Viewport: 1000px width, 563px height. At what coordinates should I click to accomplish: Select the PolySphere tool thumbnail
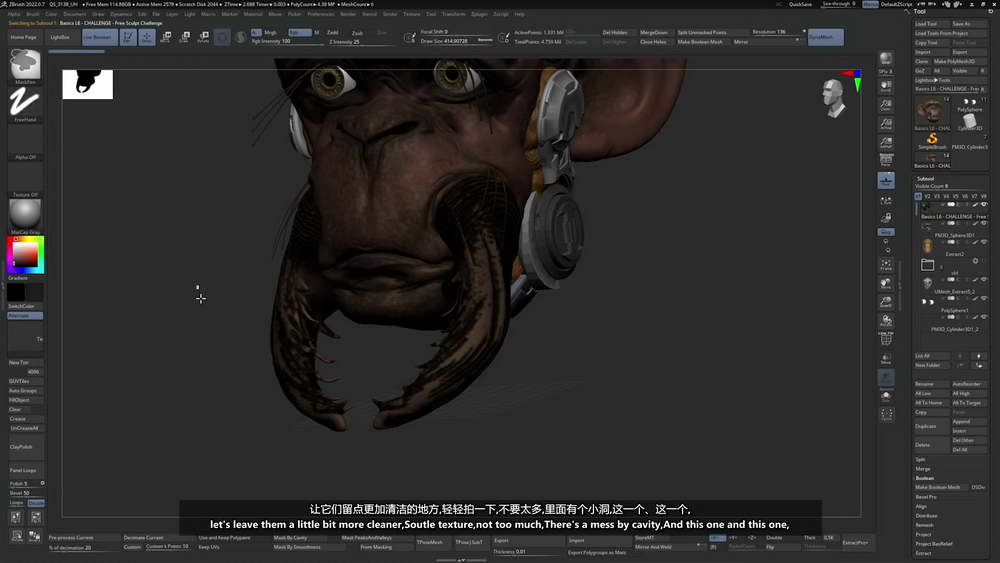(x=969, y=103)
